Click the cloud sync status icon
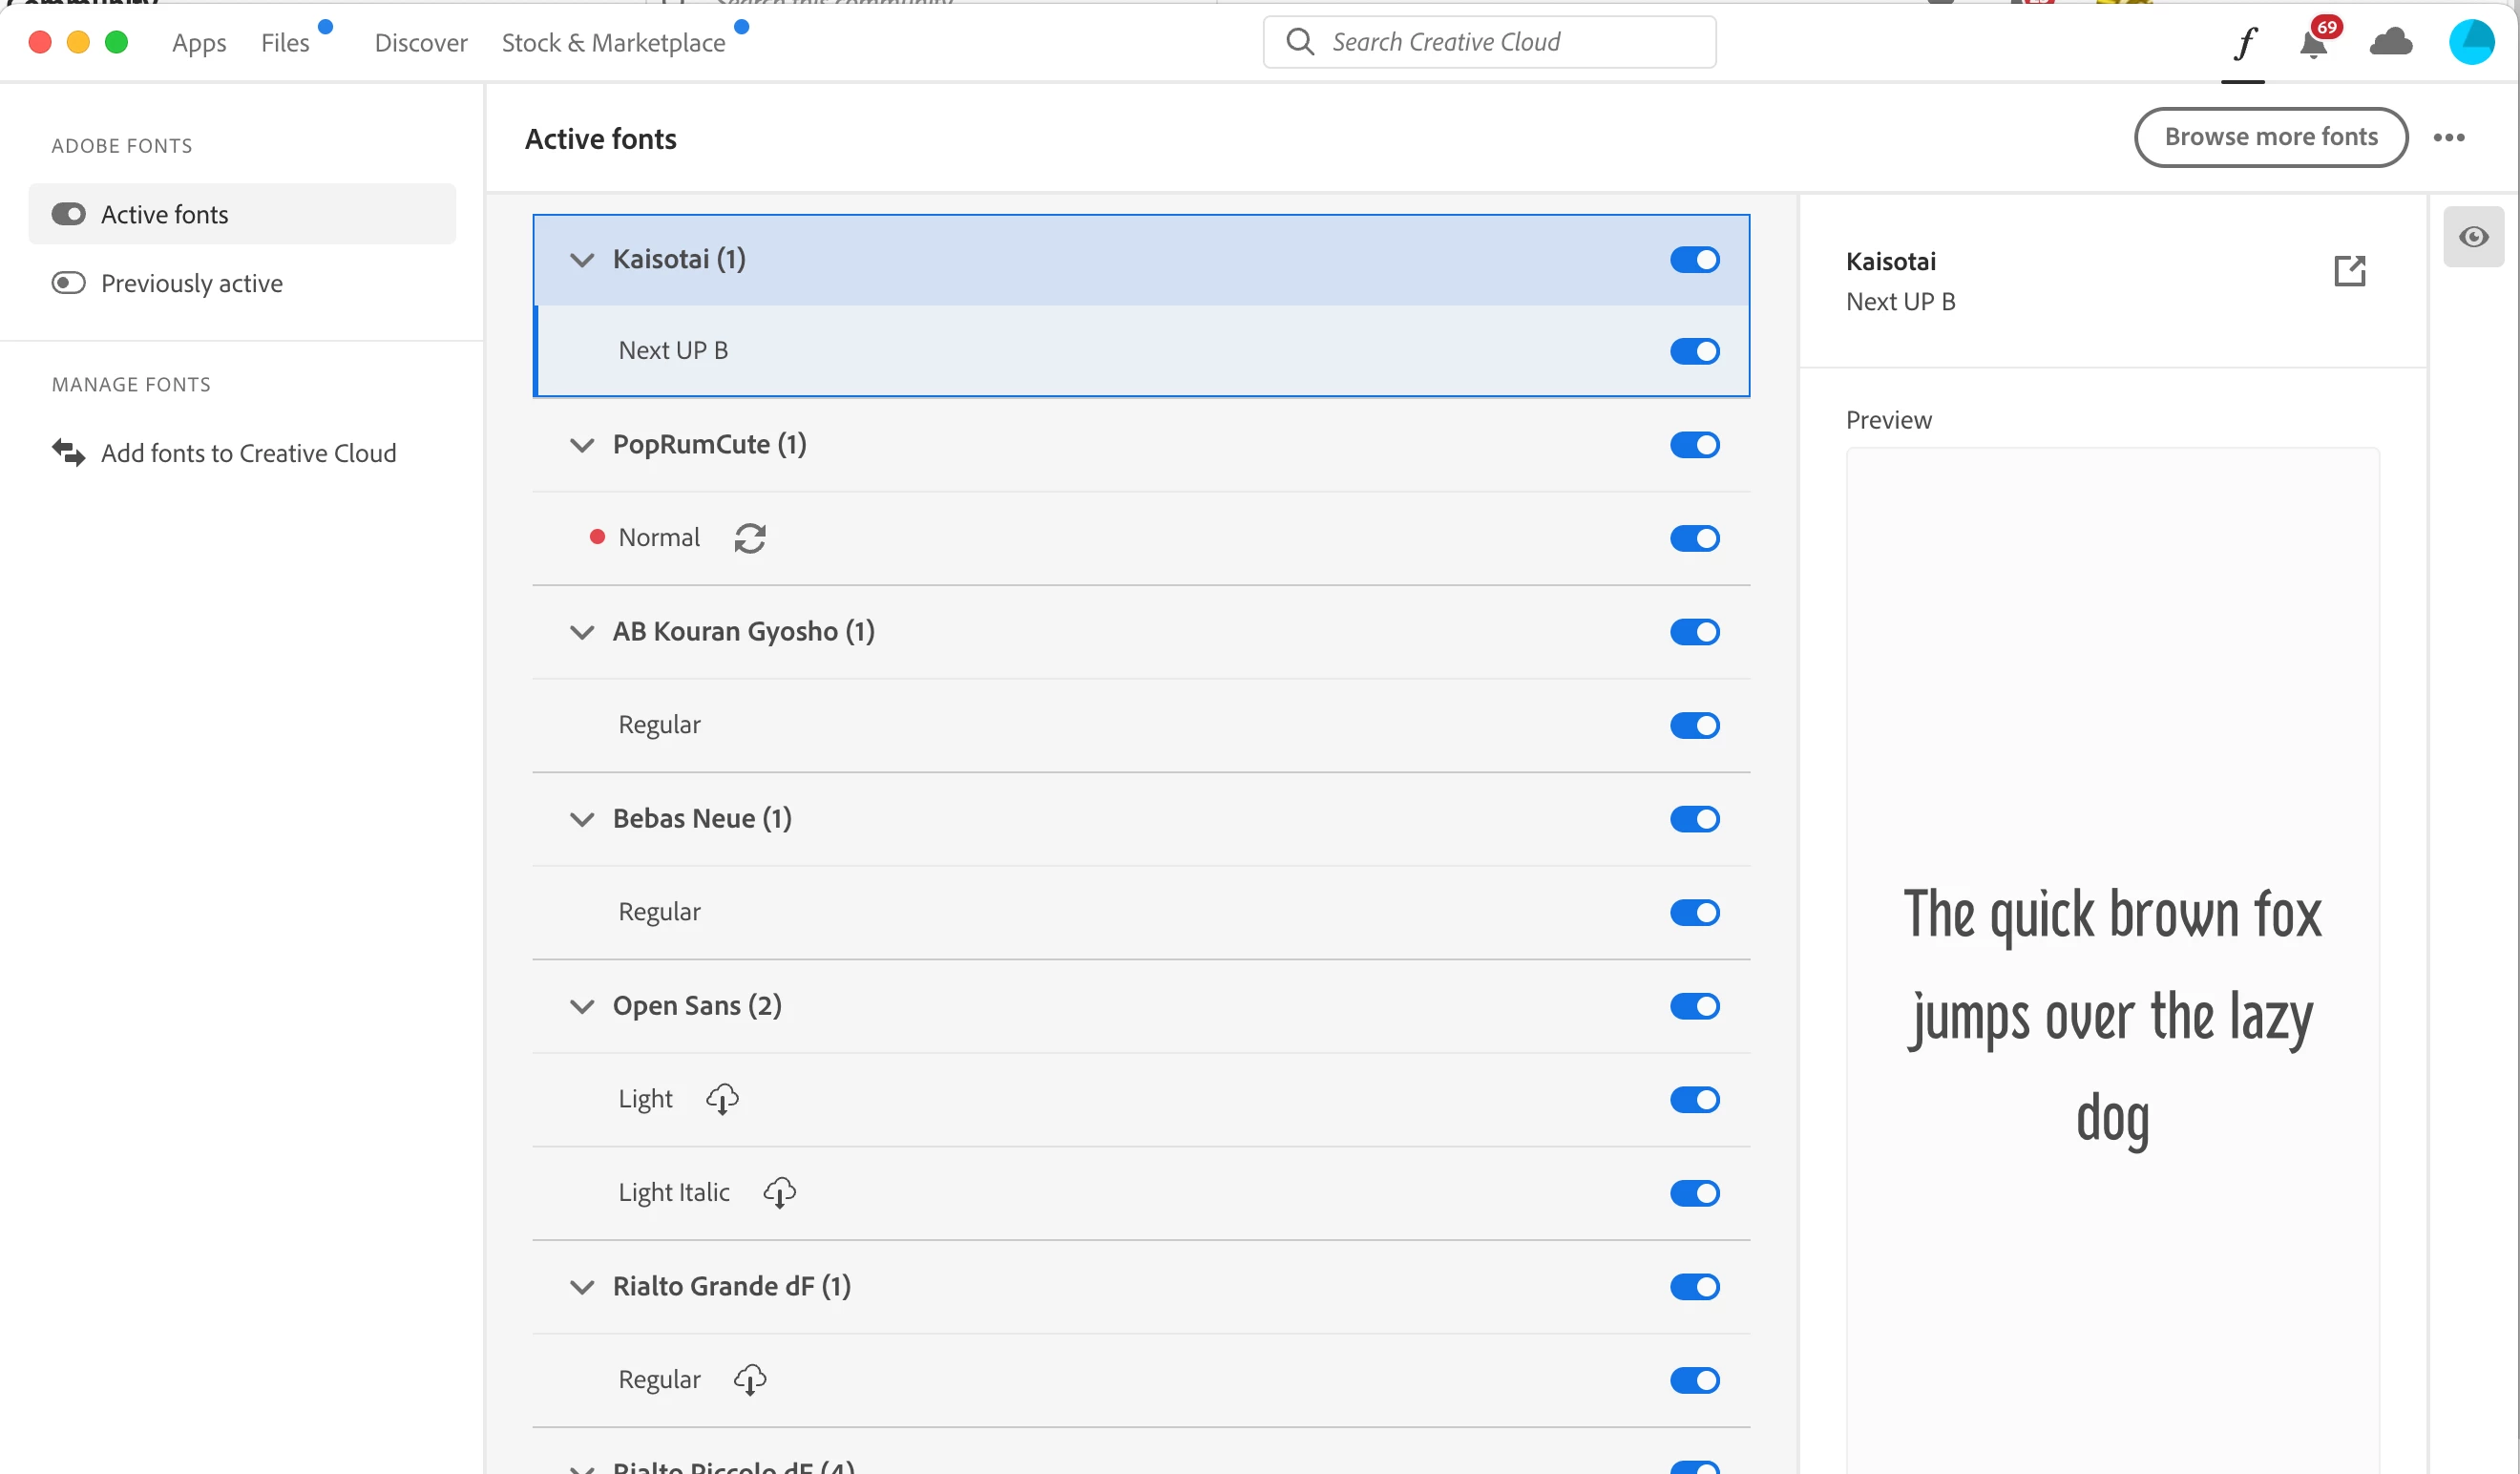 point(2390,43)
